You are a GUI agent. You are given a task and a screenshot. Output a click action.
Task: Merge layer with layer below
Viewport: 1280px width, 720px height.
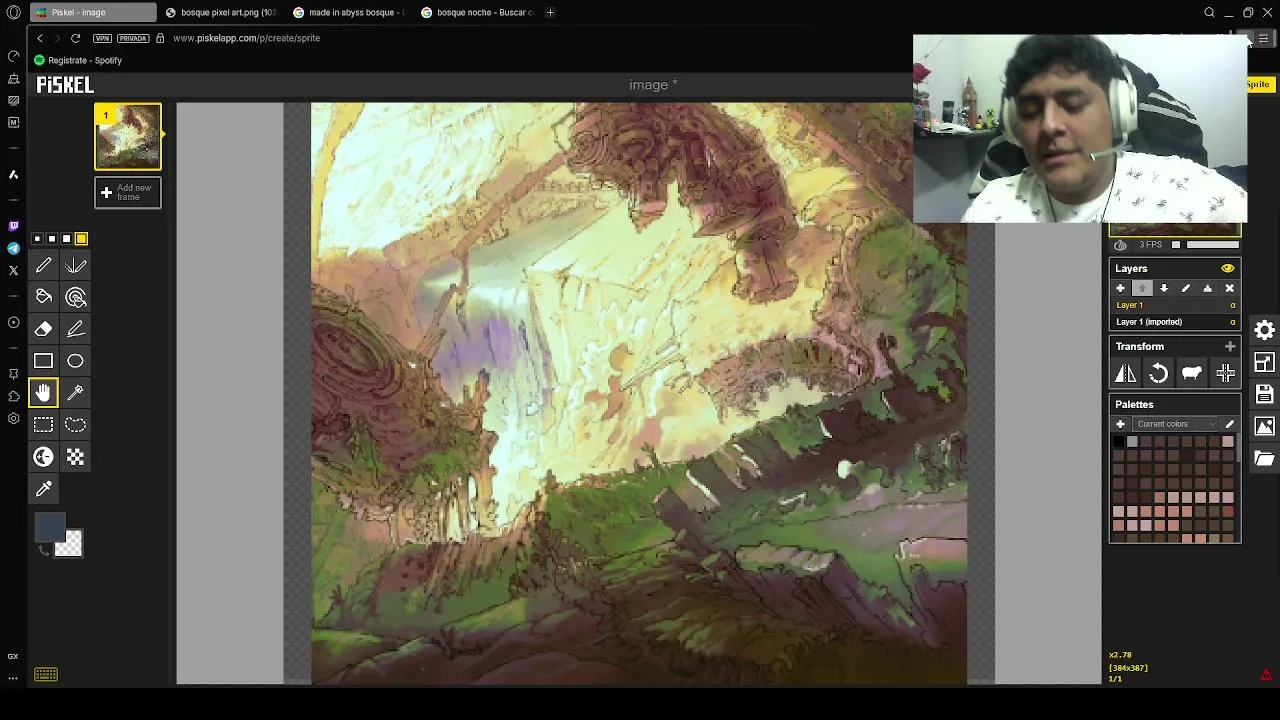[x=1207, y=288]
